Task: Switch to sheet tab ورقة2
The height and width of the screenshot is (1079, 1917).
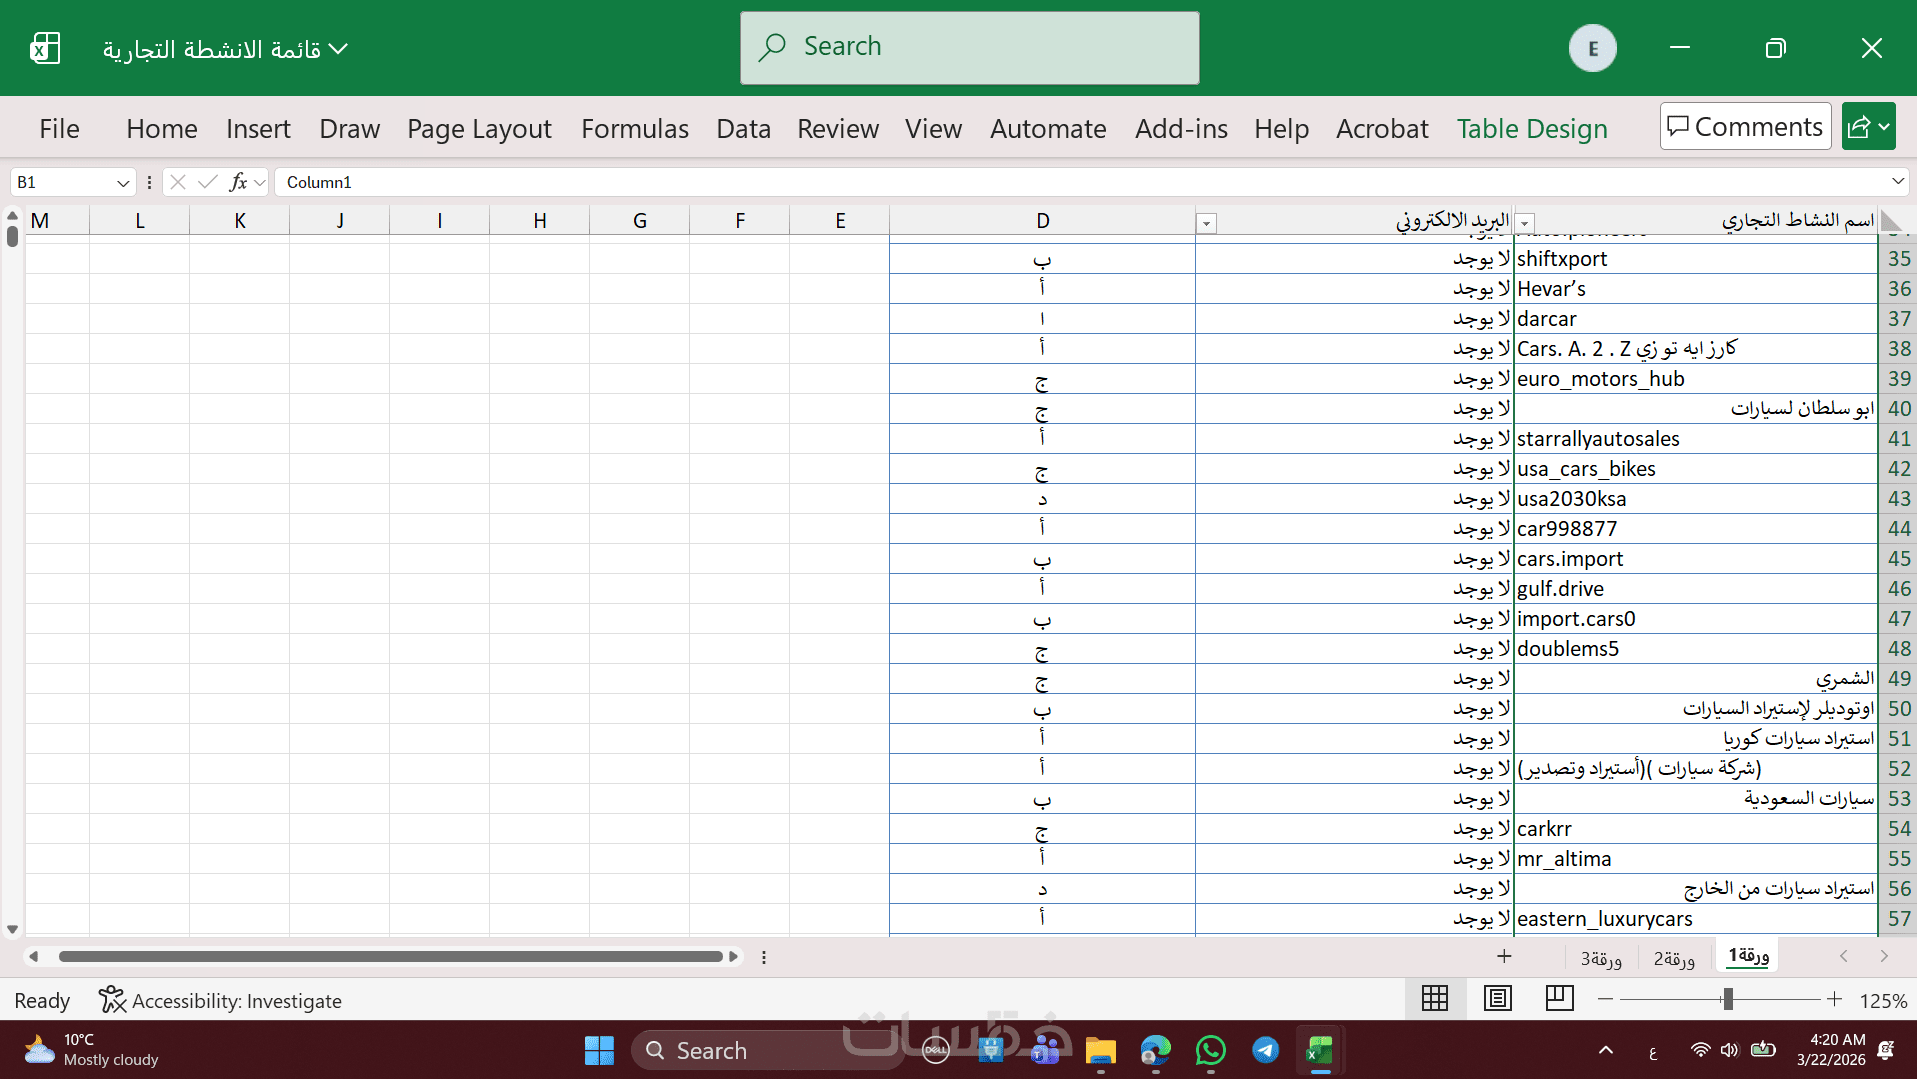Action: 1674,958
